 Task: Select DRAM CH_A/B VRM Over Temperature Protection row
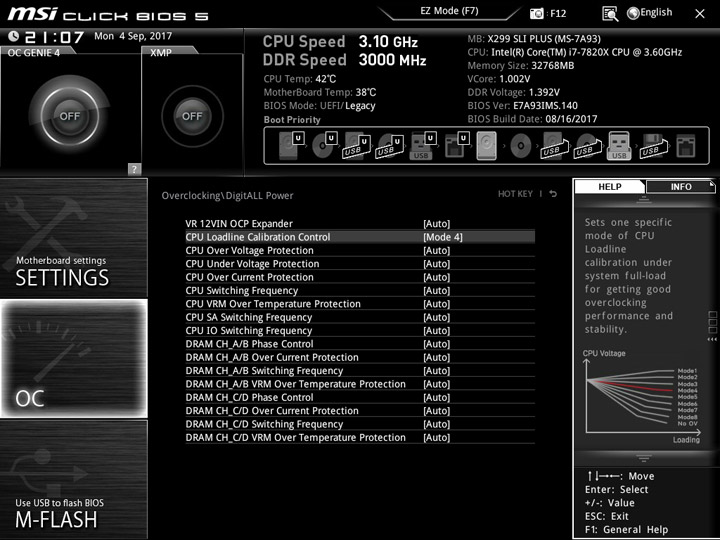point(360,384)
